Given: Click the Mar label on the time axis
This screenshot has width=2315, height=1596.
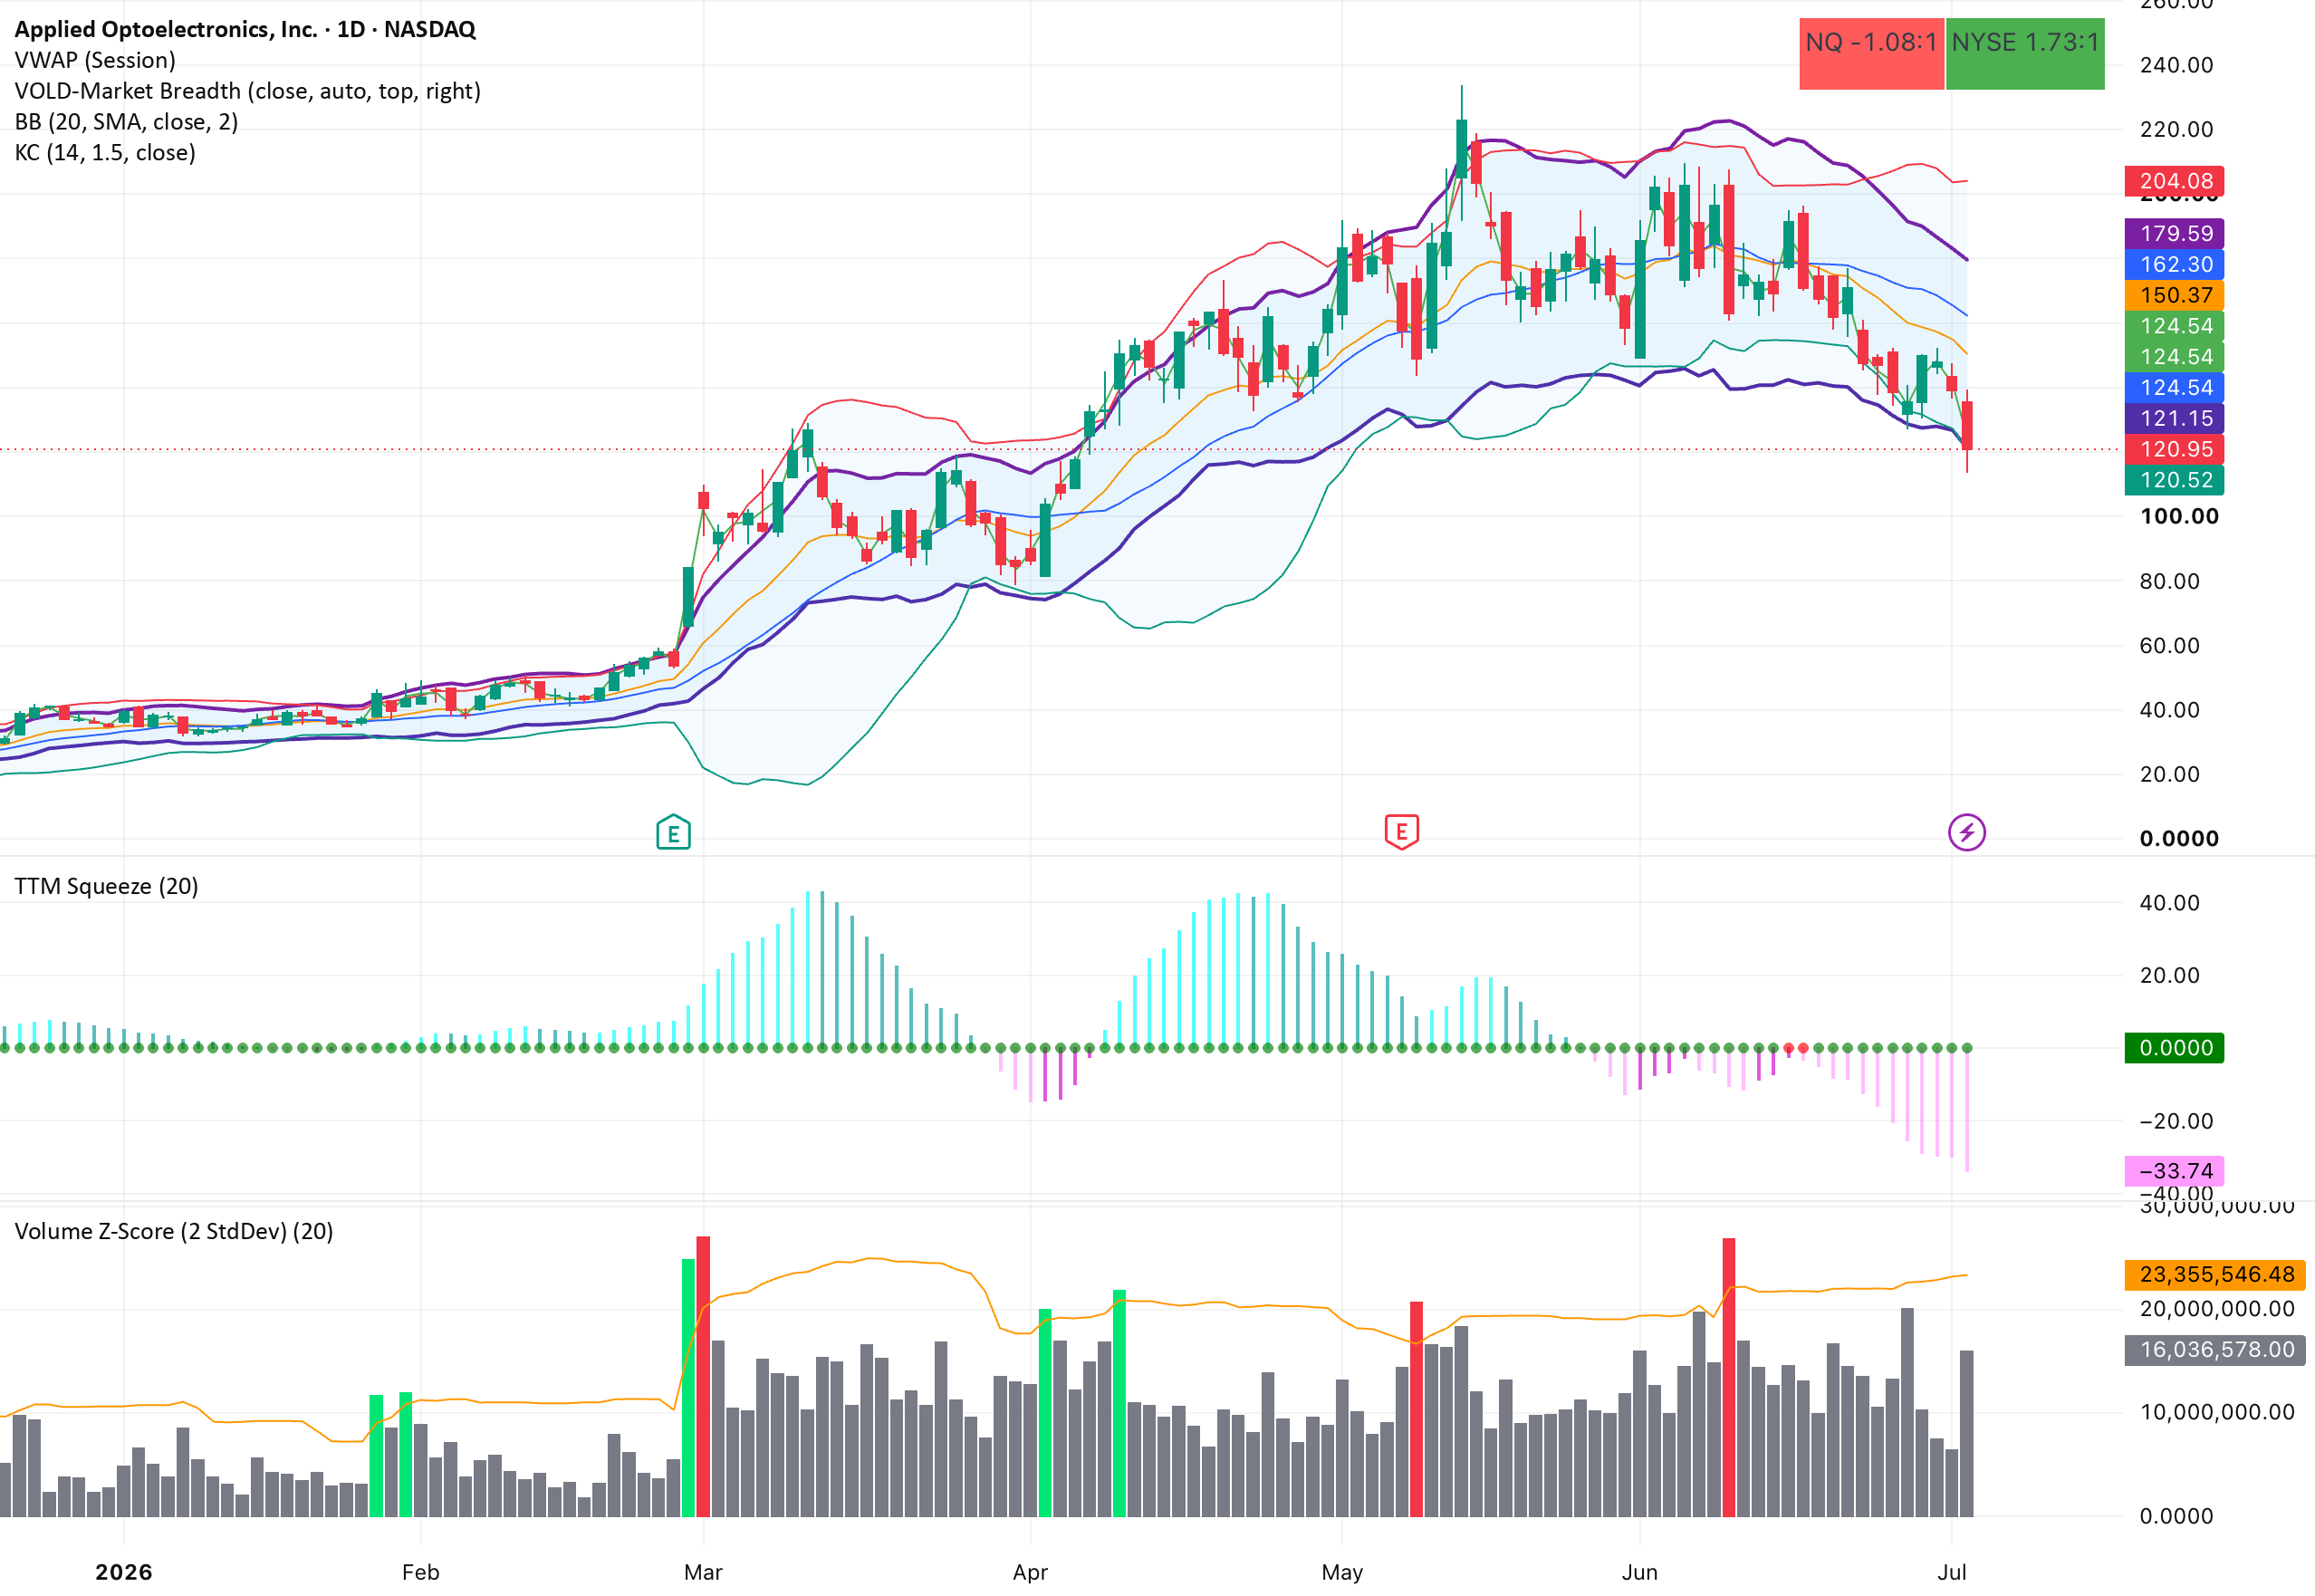Looking at the screenshot, I should [703, 1572].
